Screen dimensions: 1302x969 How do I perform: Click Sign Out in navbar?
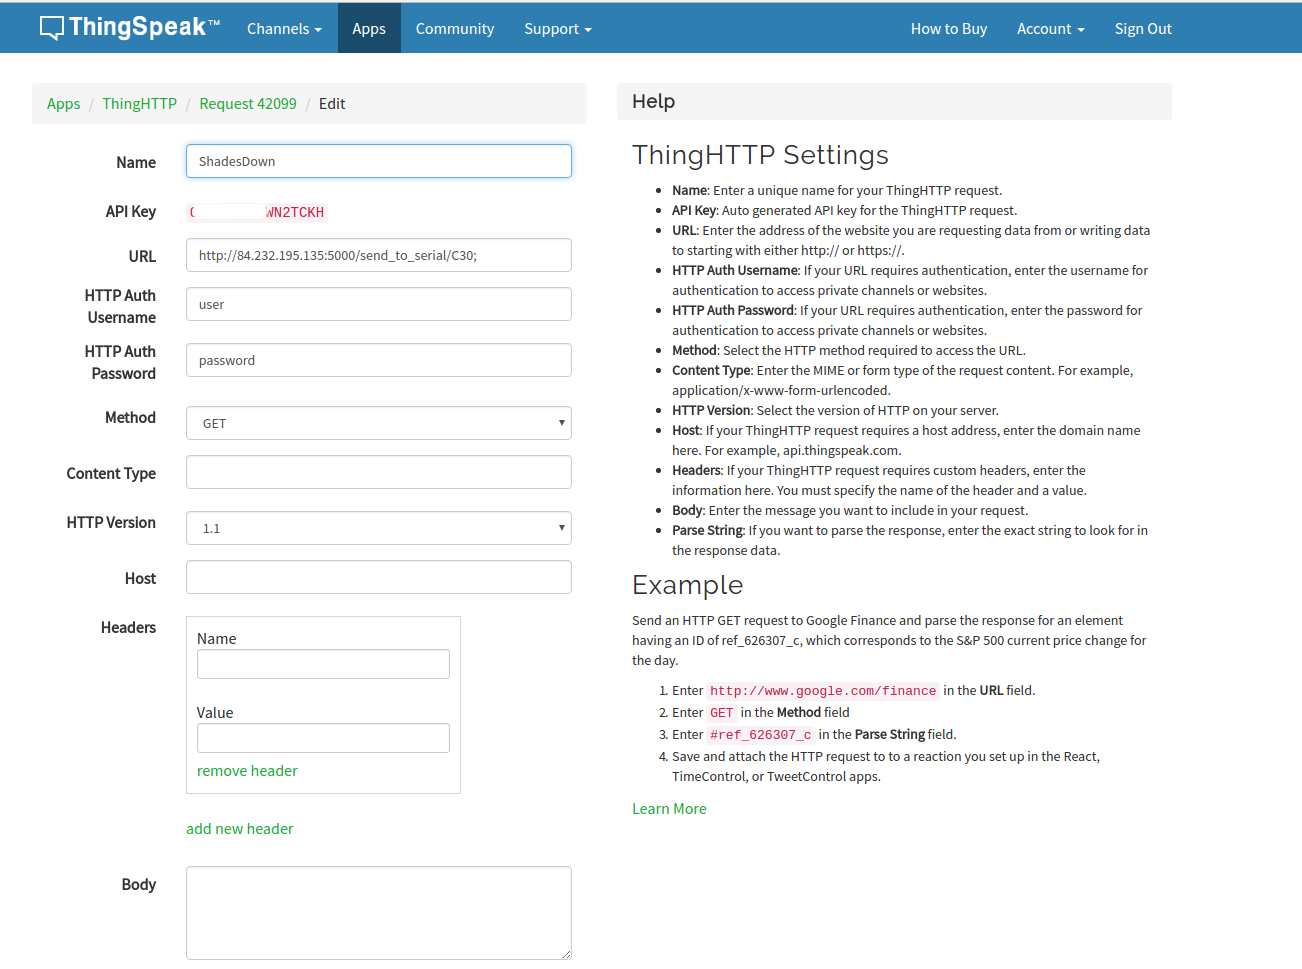click(x=1143, y=29)
